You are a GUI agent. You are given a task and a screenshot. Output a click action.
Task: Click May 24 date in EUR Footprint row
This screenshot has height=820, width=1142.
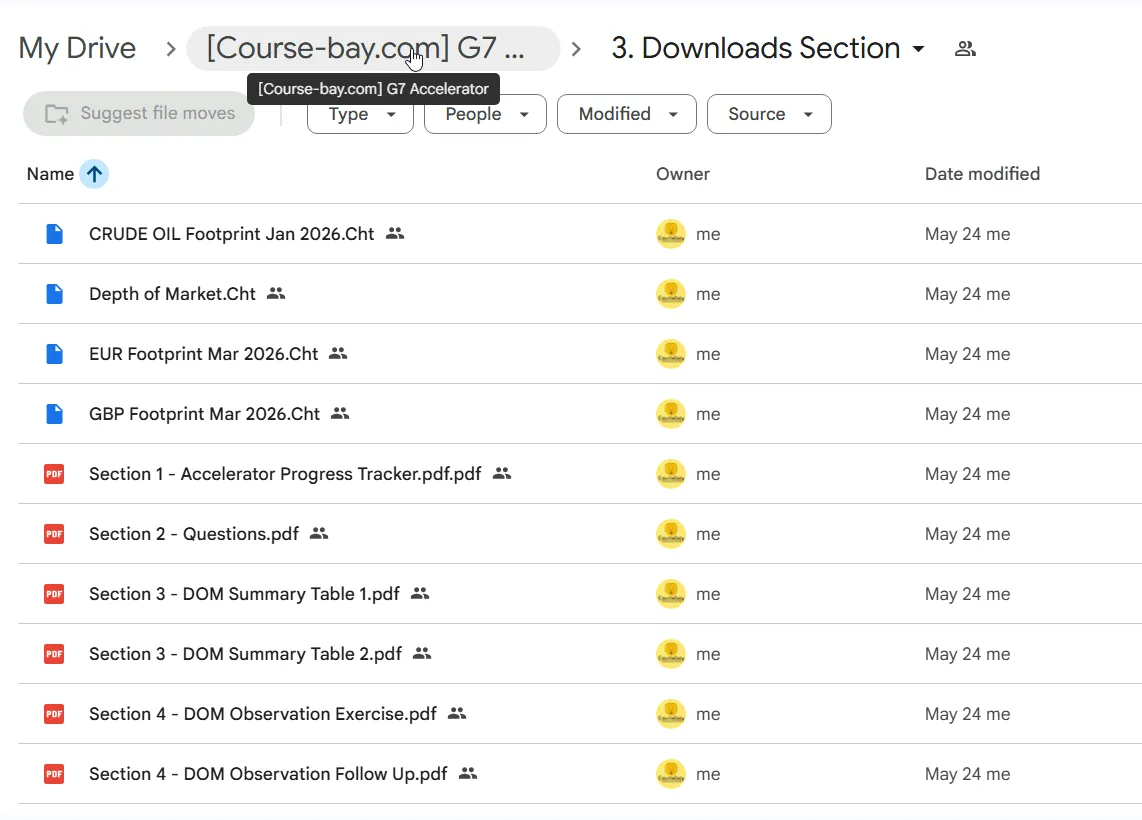(x=967, y=354)
